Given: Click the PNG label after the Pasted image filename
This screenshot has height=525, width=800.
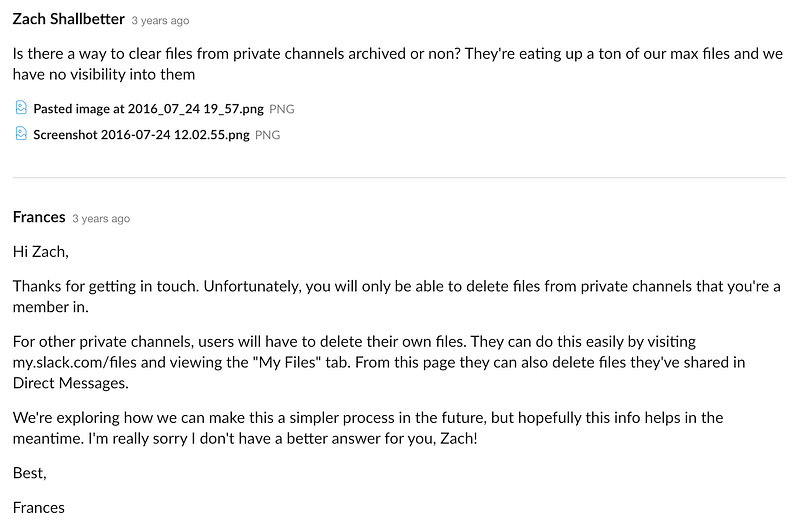Looking at the screenshot, I should tap(282, 109).
